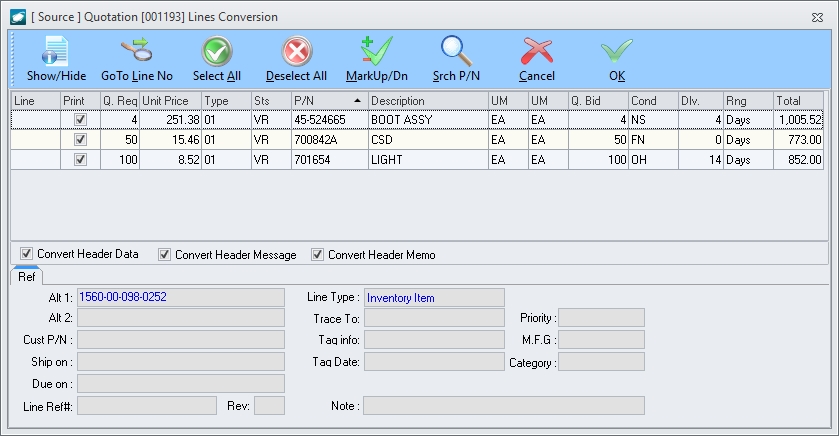Click condition OH cell
This screenshot has width=839, height=436.
[653, 159]
